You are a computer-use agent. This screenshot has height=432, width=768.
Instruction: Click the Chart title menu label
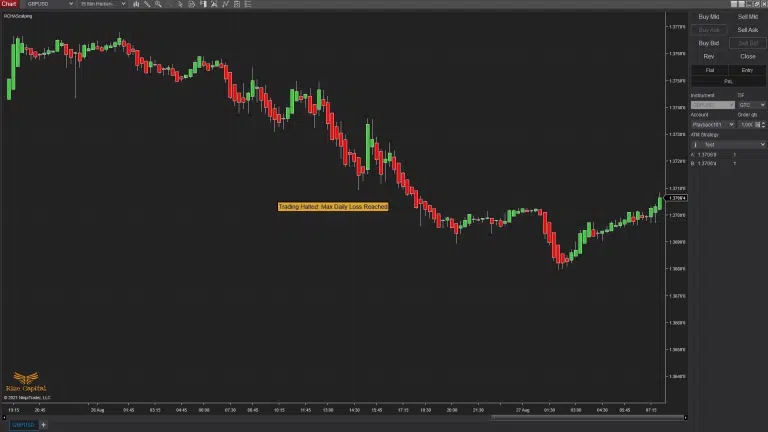pos(9,4)
